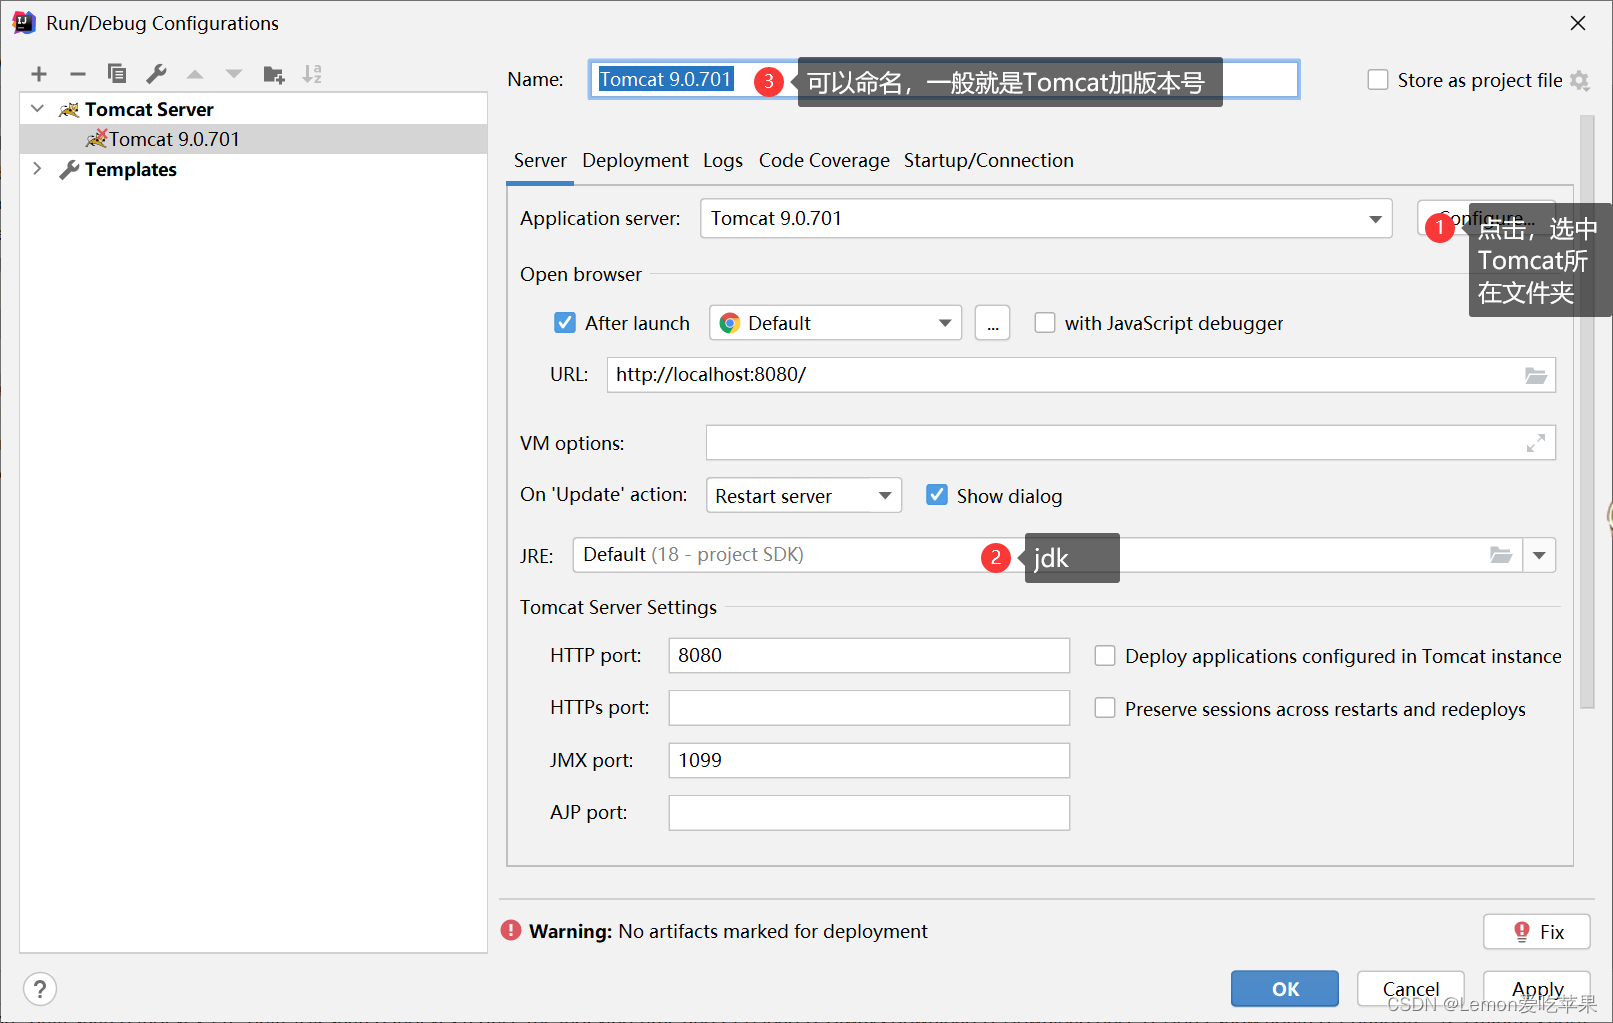Open the help question mark button

[40, 989]
